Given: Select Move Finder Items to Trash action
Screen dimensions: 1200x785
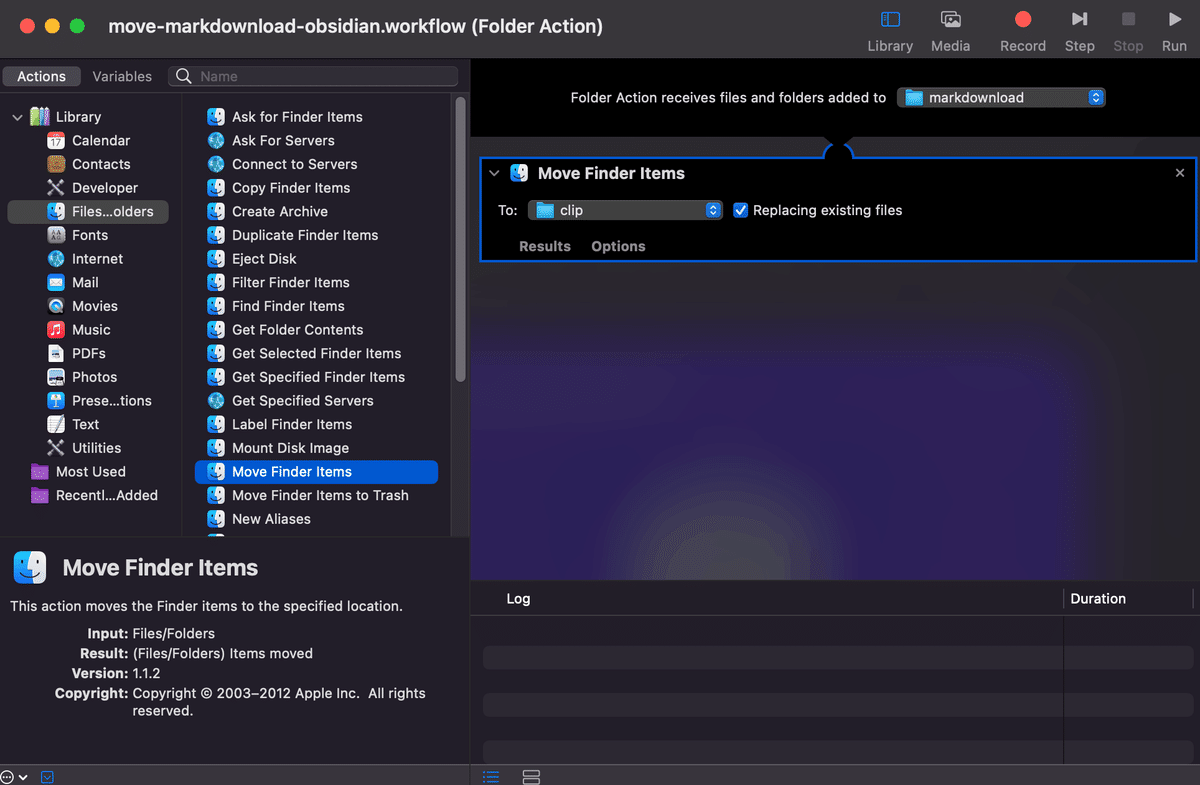Looking at the screenshot, I should point(320,495).
